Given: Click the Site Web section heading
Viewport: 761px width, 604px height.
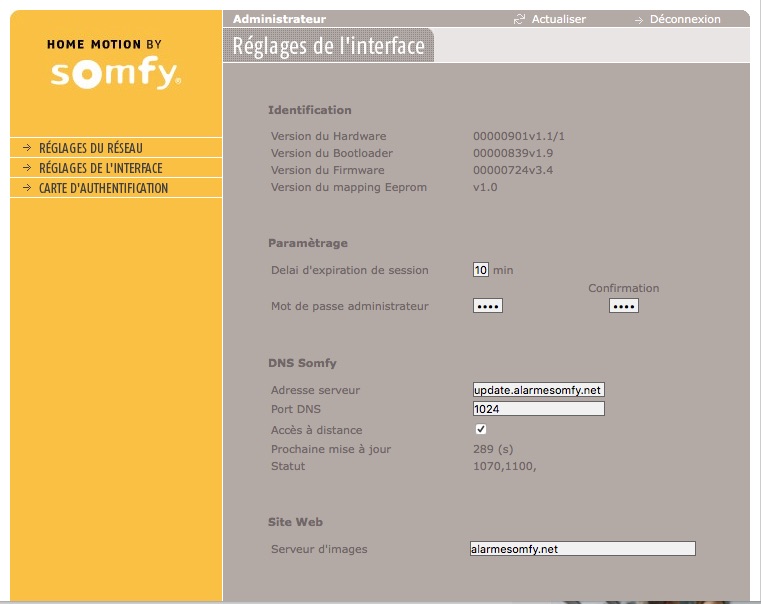Looking at the screenshot, I should (296, 522).
